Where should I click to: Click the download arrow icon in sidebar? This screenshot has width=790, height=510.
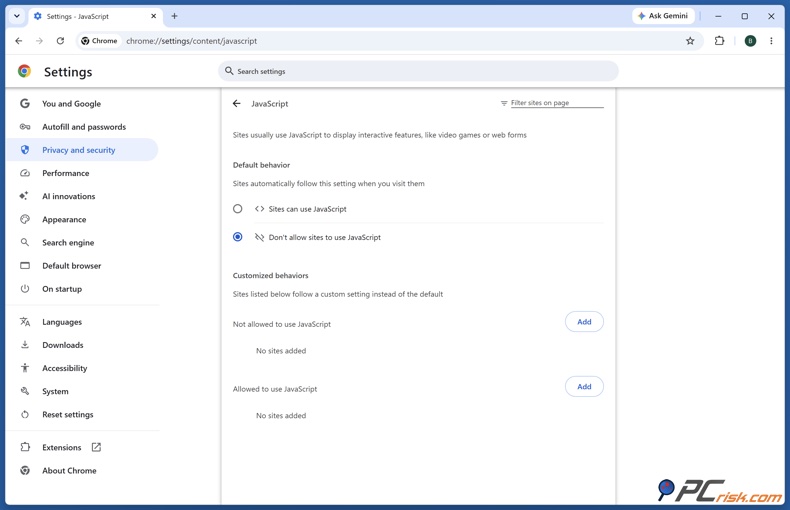[x=25, y=345]
